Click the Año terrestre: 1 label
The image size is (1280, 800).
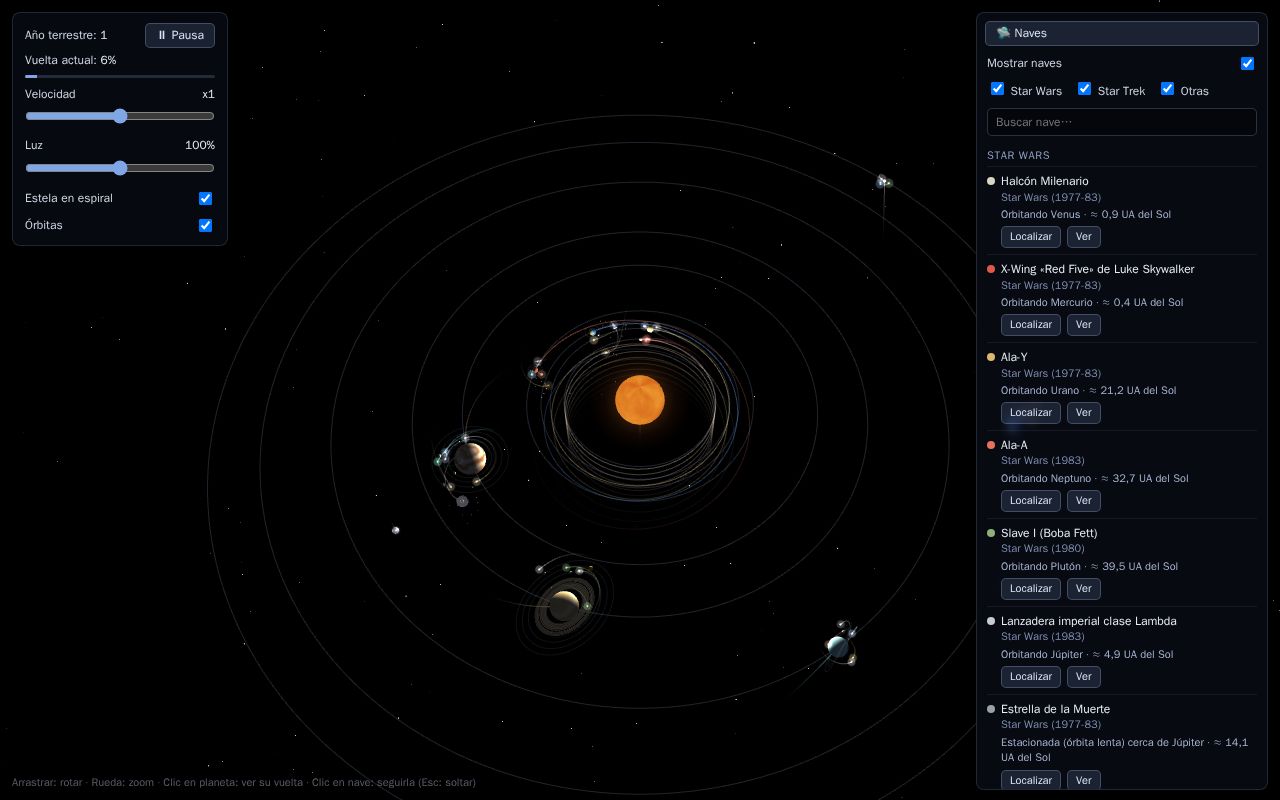[66, 35]
